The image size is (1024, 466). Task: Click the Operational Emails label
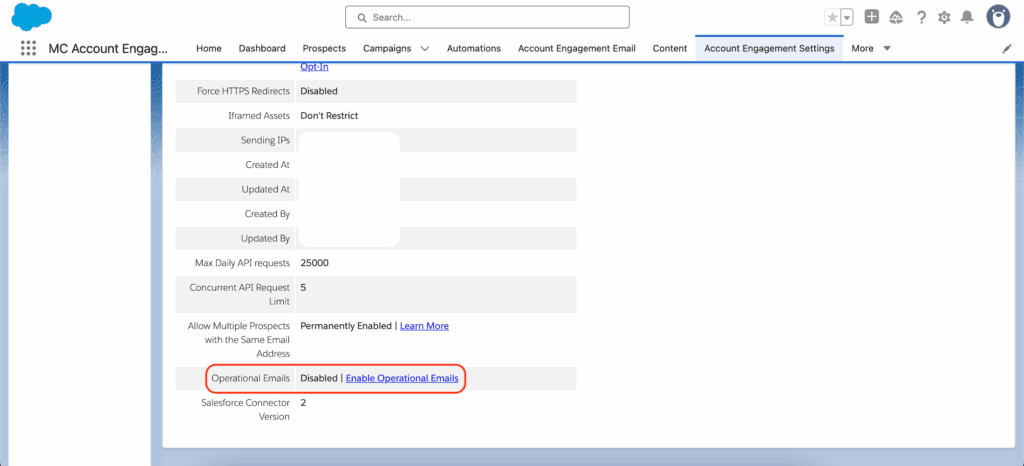pyautogui.click(x=251, y=378)
